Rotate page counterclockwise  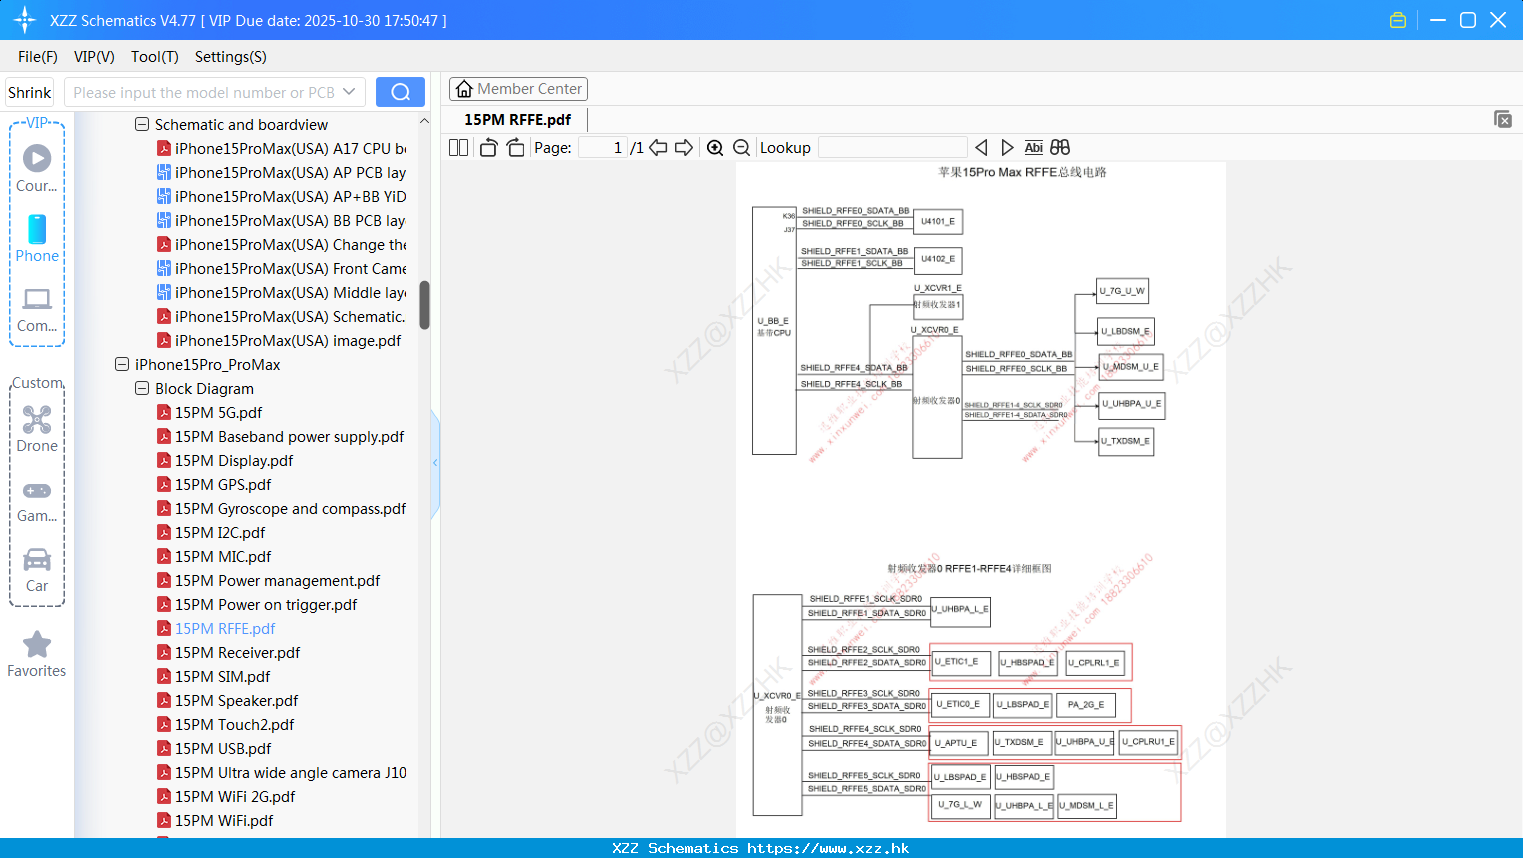tap(488, 148)
